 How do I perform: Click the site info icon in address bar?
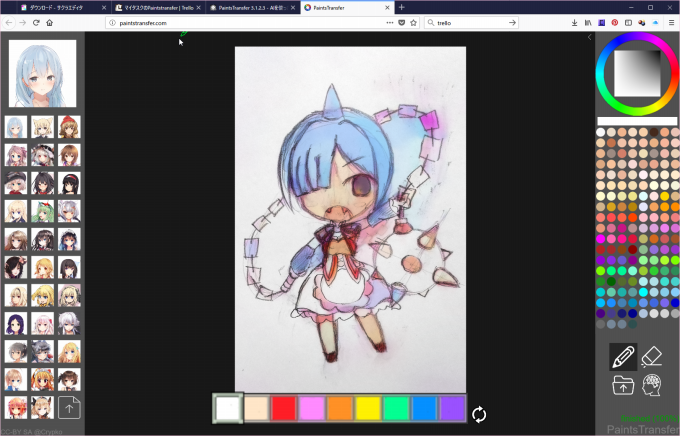point(112,23)
